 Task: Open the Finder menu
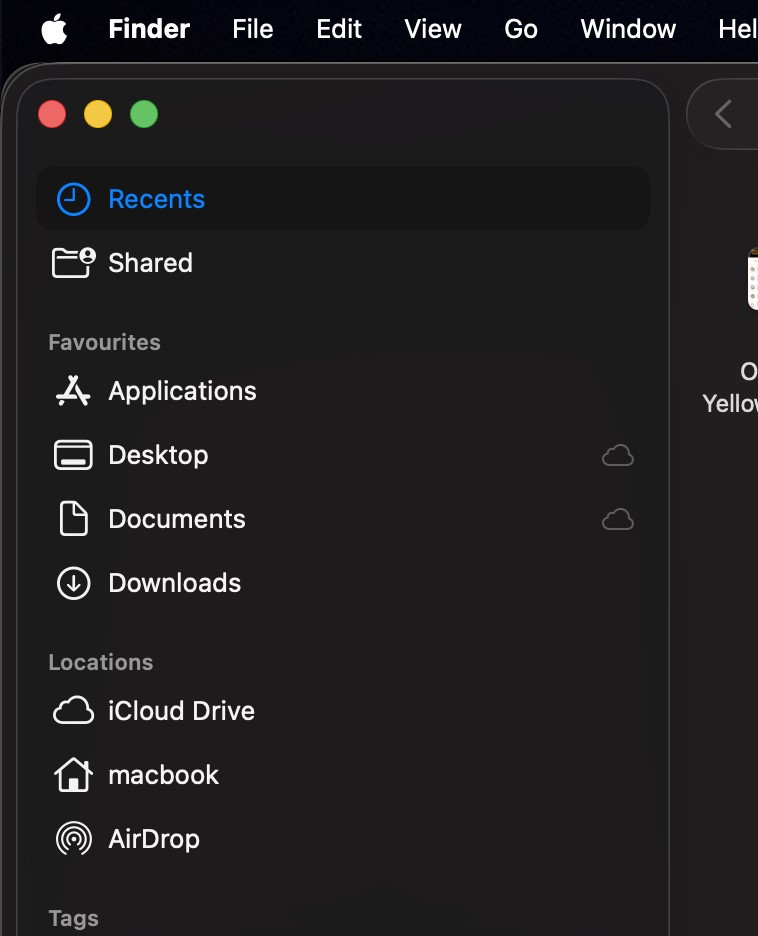pos(148,29)
